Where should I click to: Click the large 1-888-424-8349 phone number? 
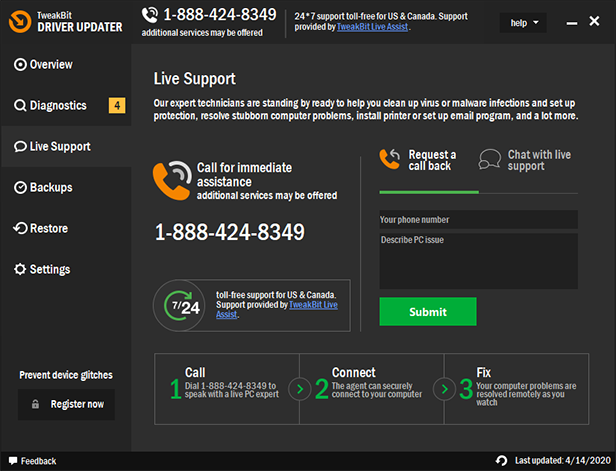click(x=230, y=232)
